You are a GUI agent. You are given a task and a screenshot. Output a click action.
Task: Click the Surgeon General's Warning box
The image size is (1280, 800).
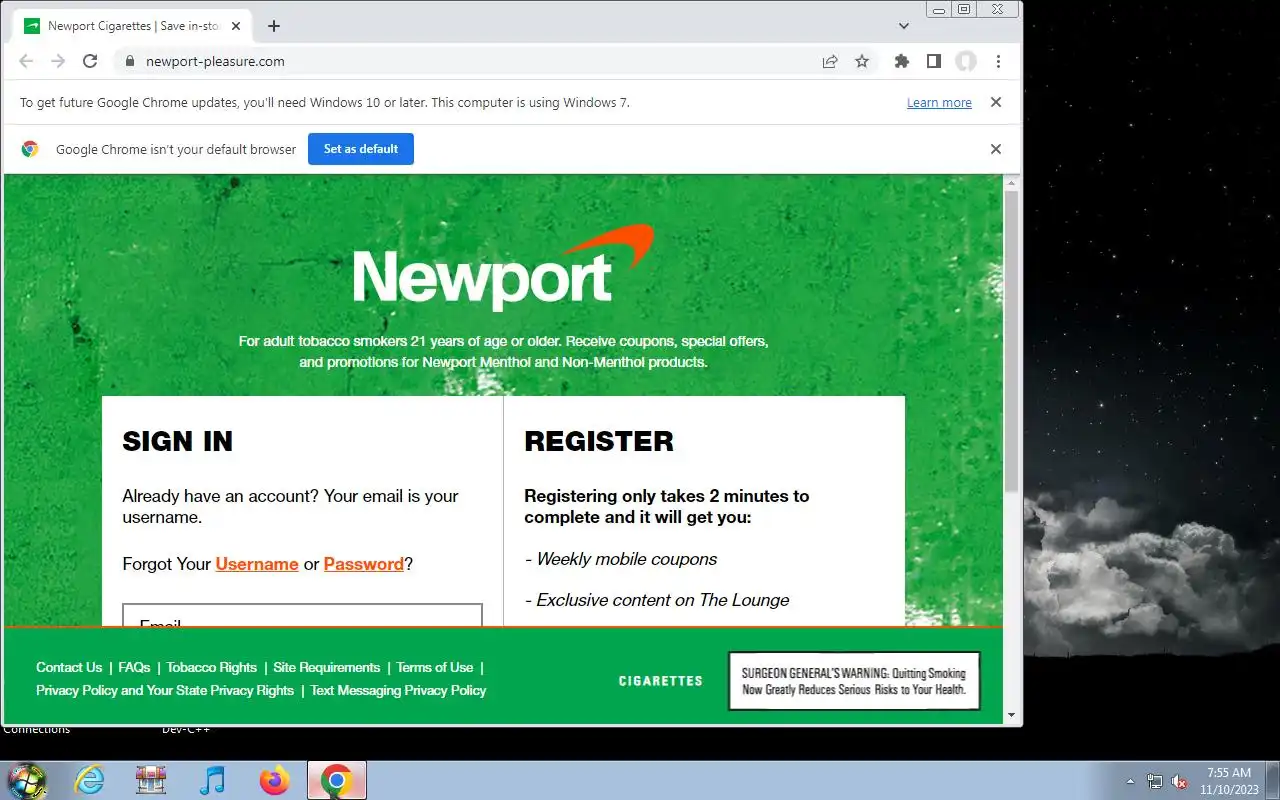point(854,681)
